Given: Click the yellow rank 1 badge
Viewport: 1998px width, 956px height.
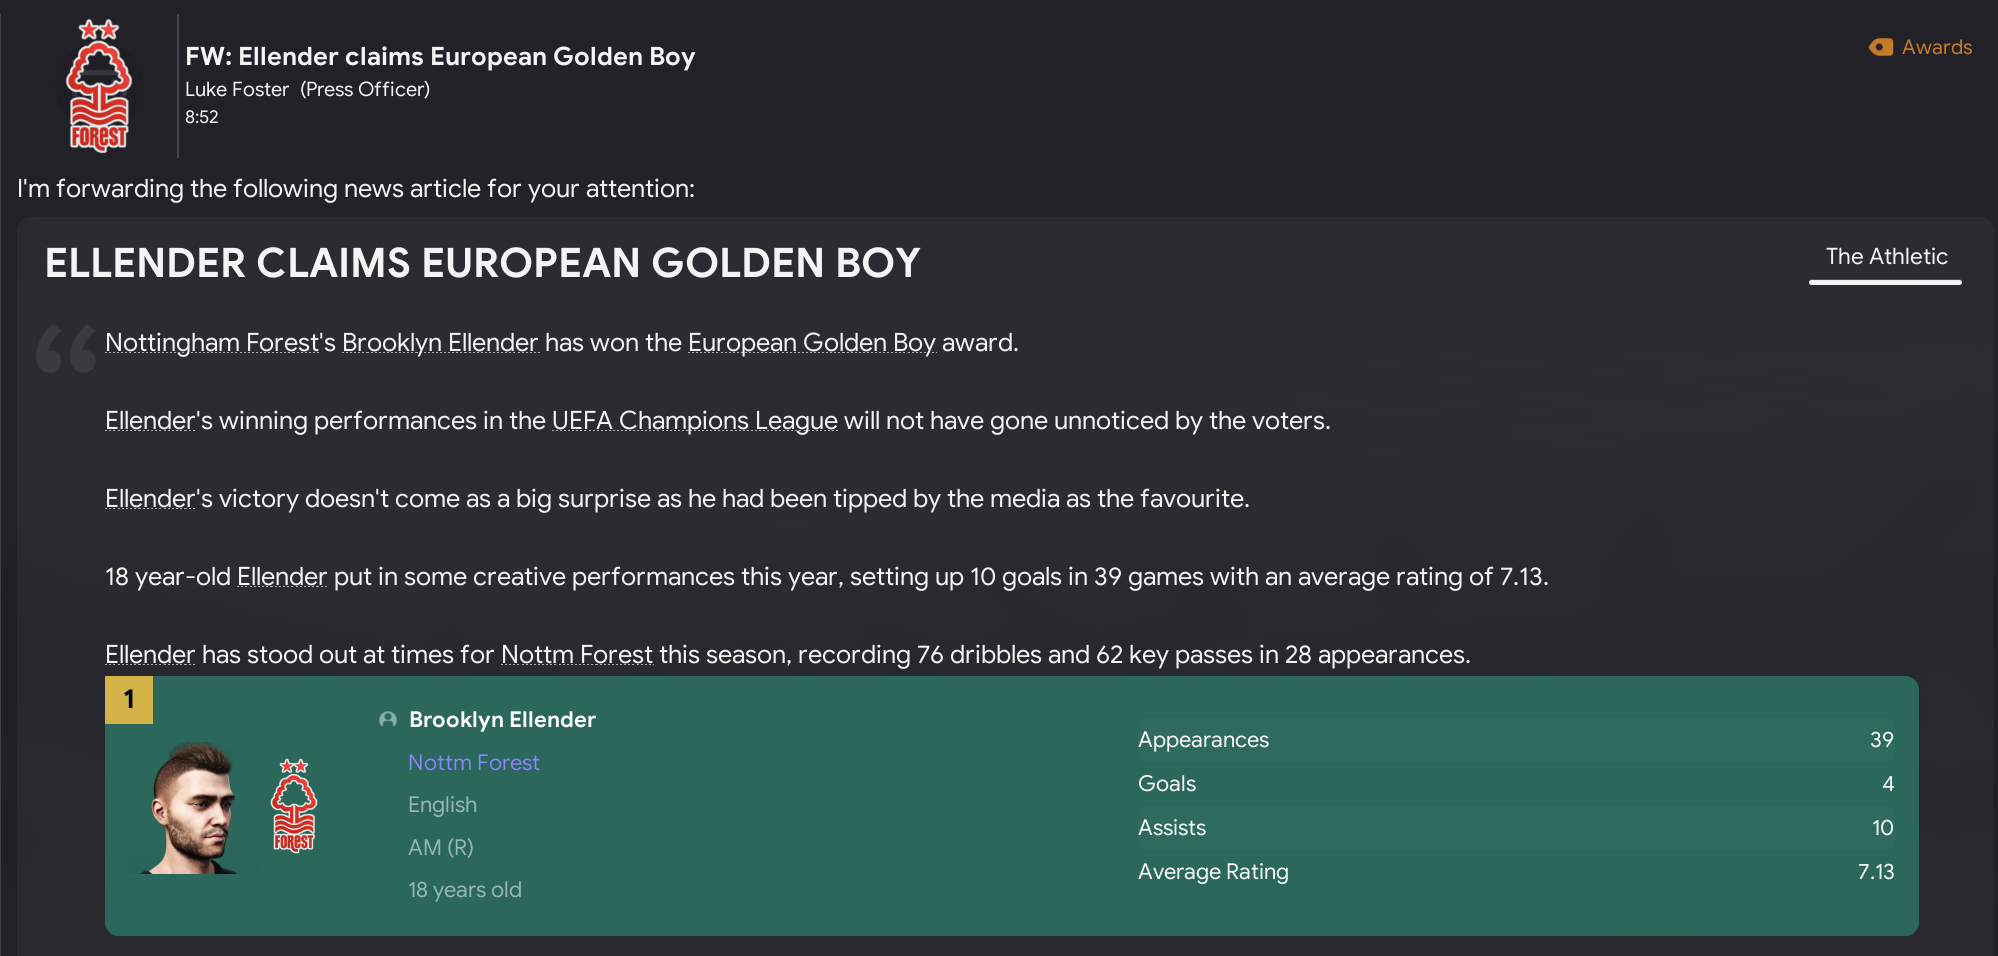Looking at the screenshot, I should click(129, 700).
